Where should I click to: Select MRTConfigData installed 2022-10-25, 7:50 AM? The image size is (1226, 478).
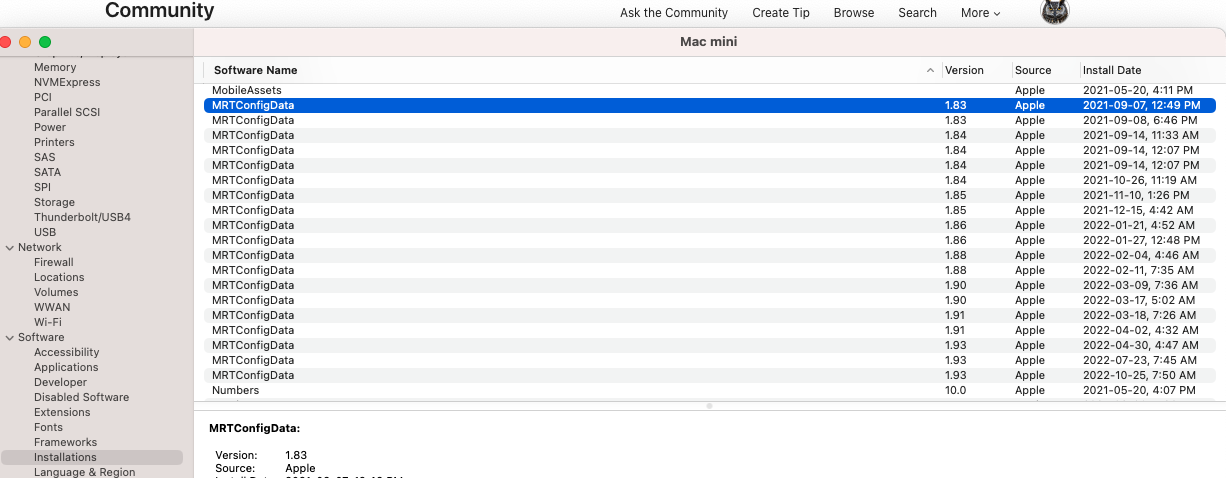709,375
